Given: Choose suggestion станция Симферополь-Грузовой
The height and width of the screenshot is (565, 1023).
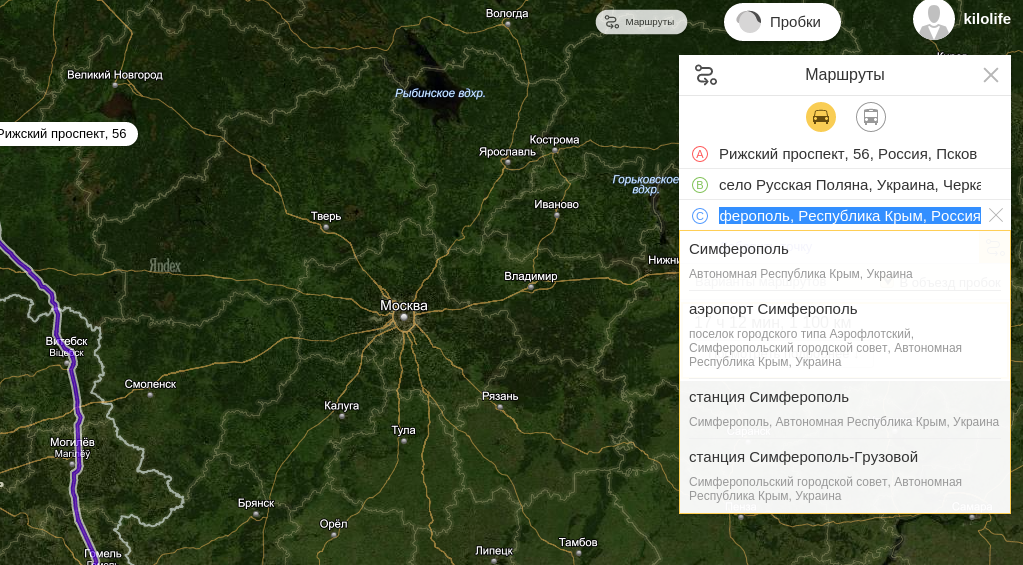Looking at the screenshot, I should coord(844,476).
